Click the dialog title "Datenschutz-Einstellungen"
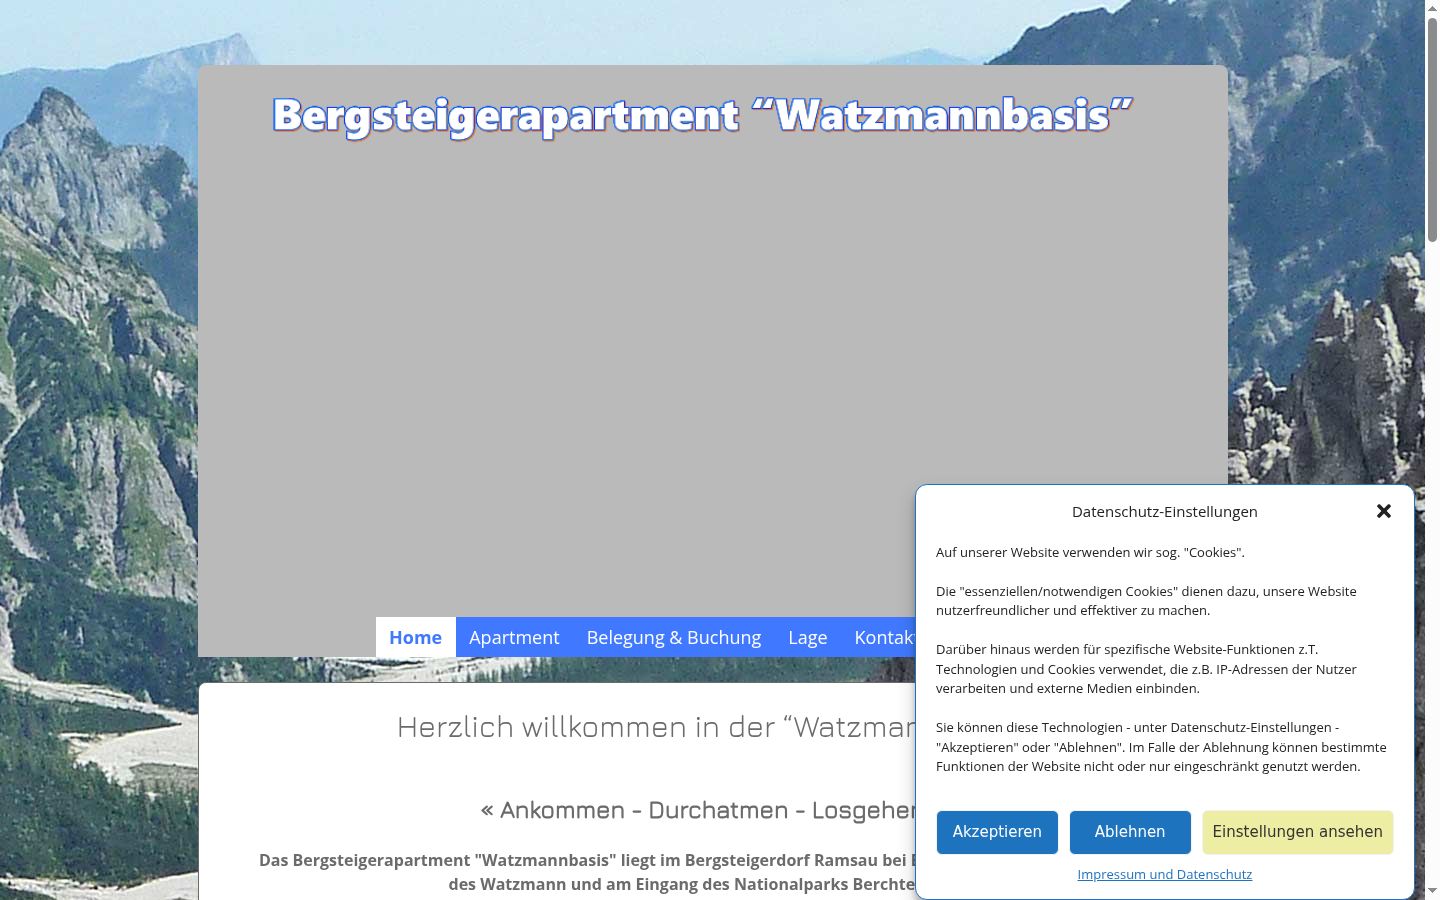 pyautogui.click(x=1164, y=511)
